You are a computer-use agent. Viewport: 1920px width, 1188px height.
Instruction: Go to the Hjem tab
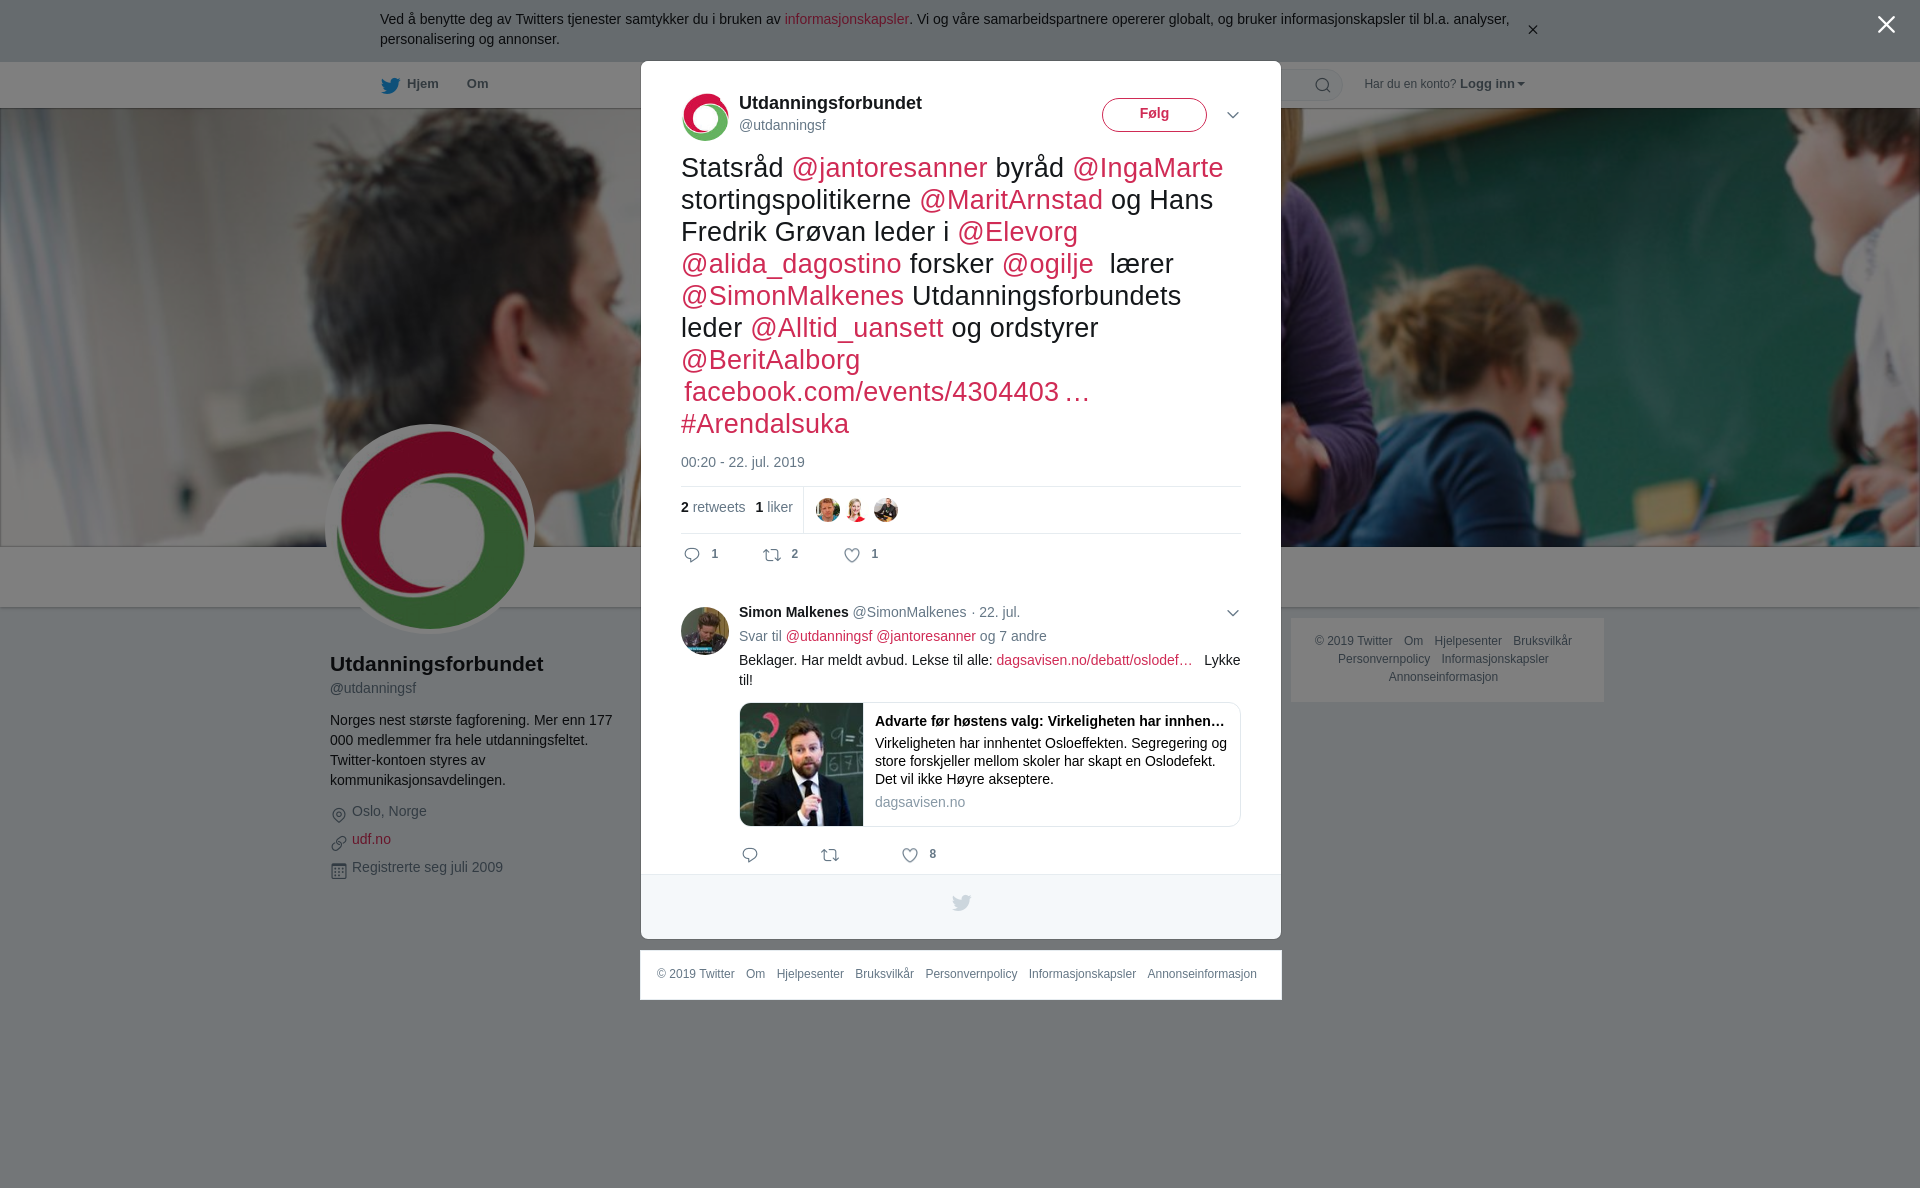tap(410, 85)
